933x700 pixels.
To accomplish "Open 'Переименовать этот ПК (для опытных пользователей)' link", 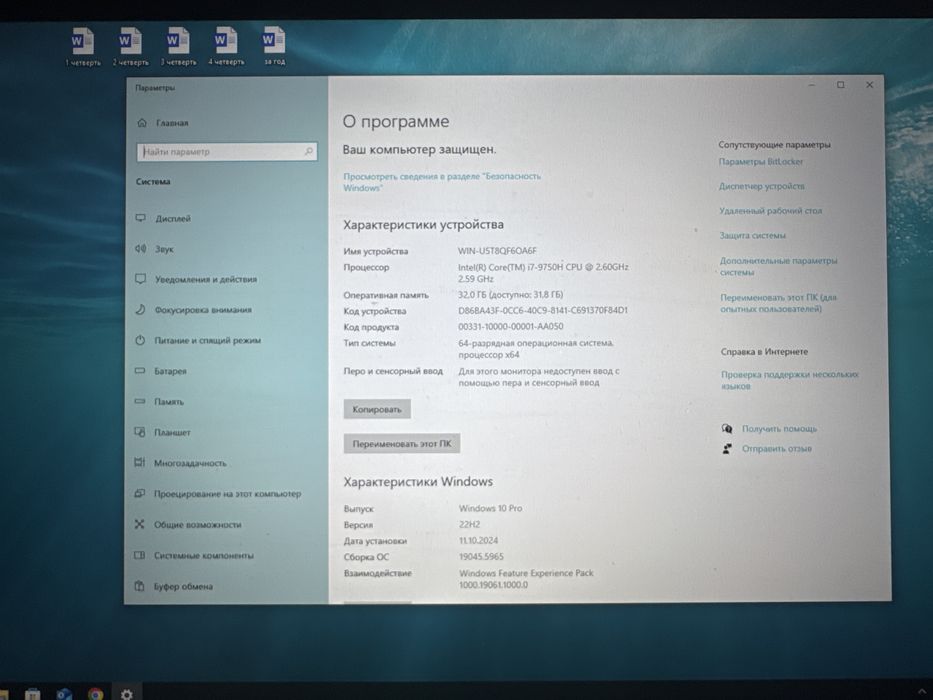I will click(778, 303).
